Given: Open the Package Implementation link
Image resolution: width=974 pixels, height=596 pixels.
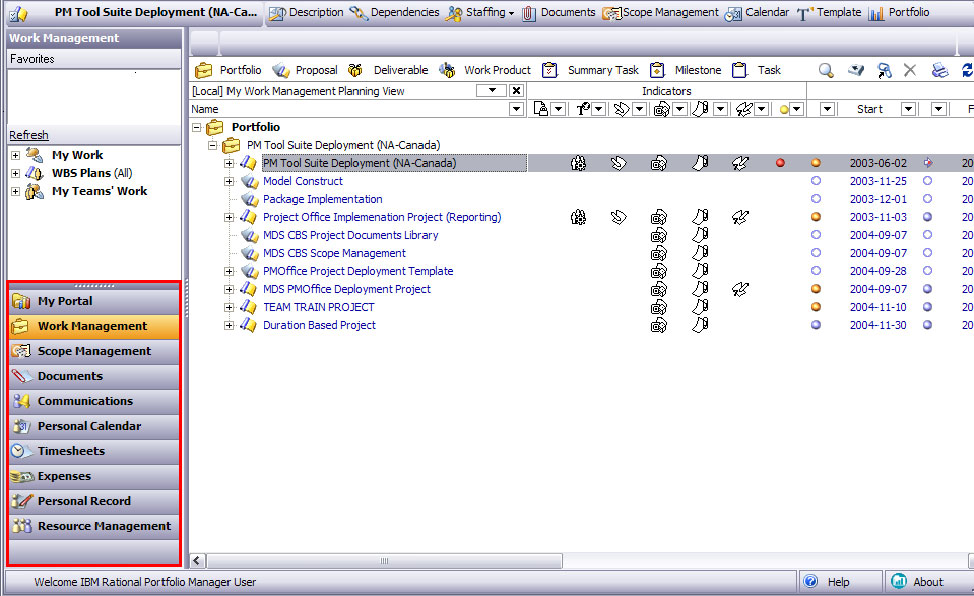Looking at the screenshot, I should (x=322, y=199).
